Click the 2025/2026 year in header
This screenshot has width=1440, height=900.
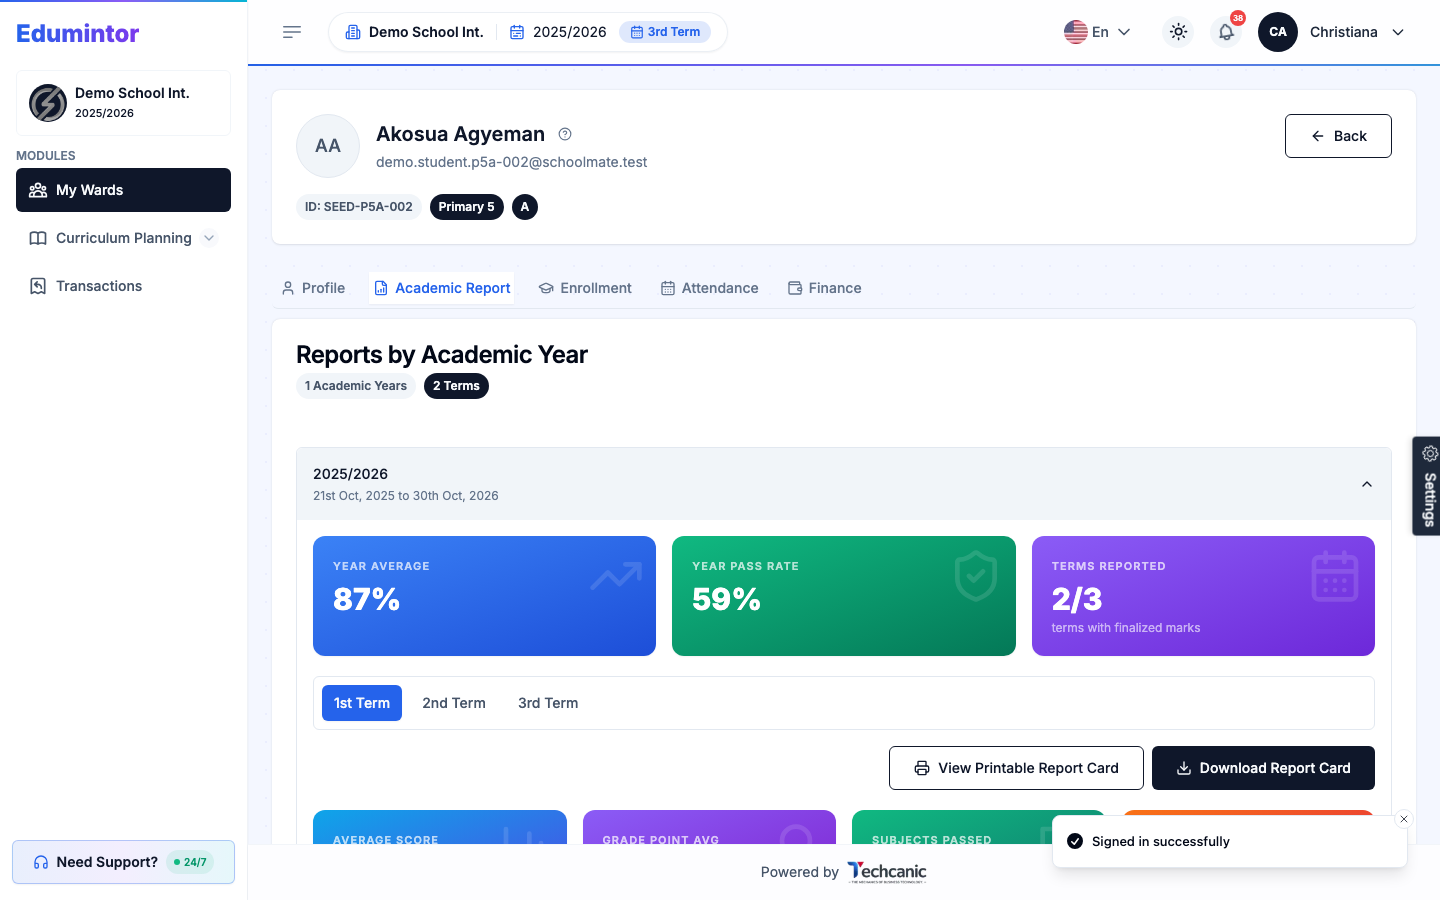point(558,32)
